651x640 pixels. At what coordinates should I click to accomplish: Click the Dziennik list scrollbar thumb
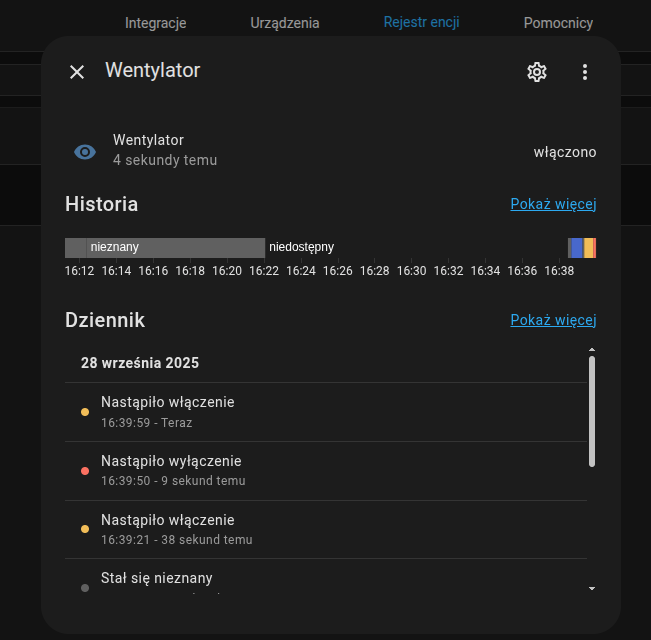tap(592, 410)
